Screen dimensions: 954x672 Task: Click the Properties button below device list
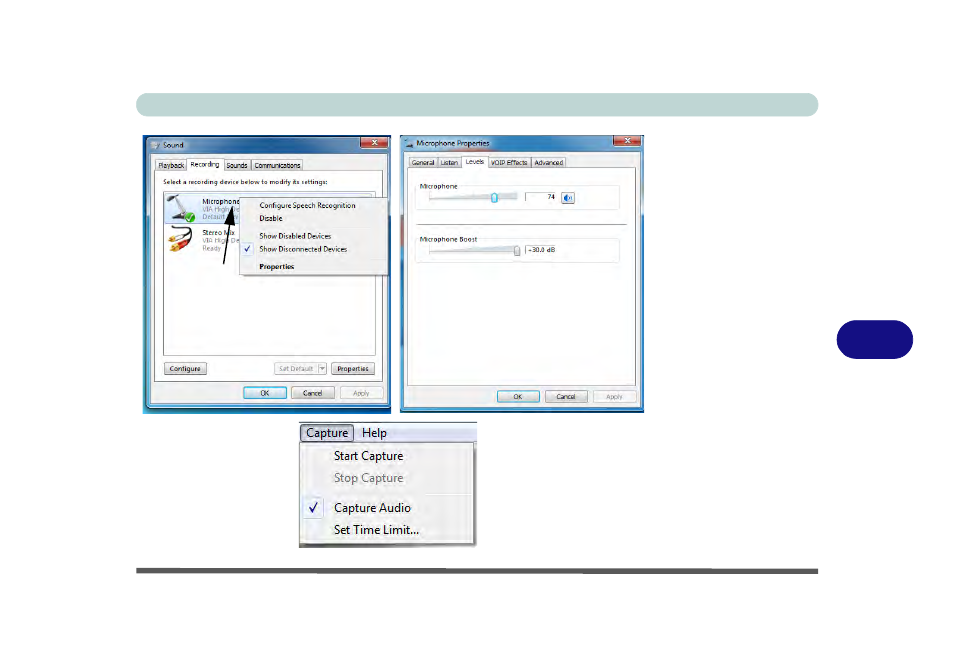pos(353,369)
